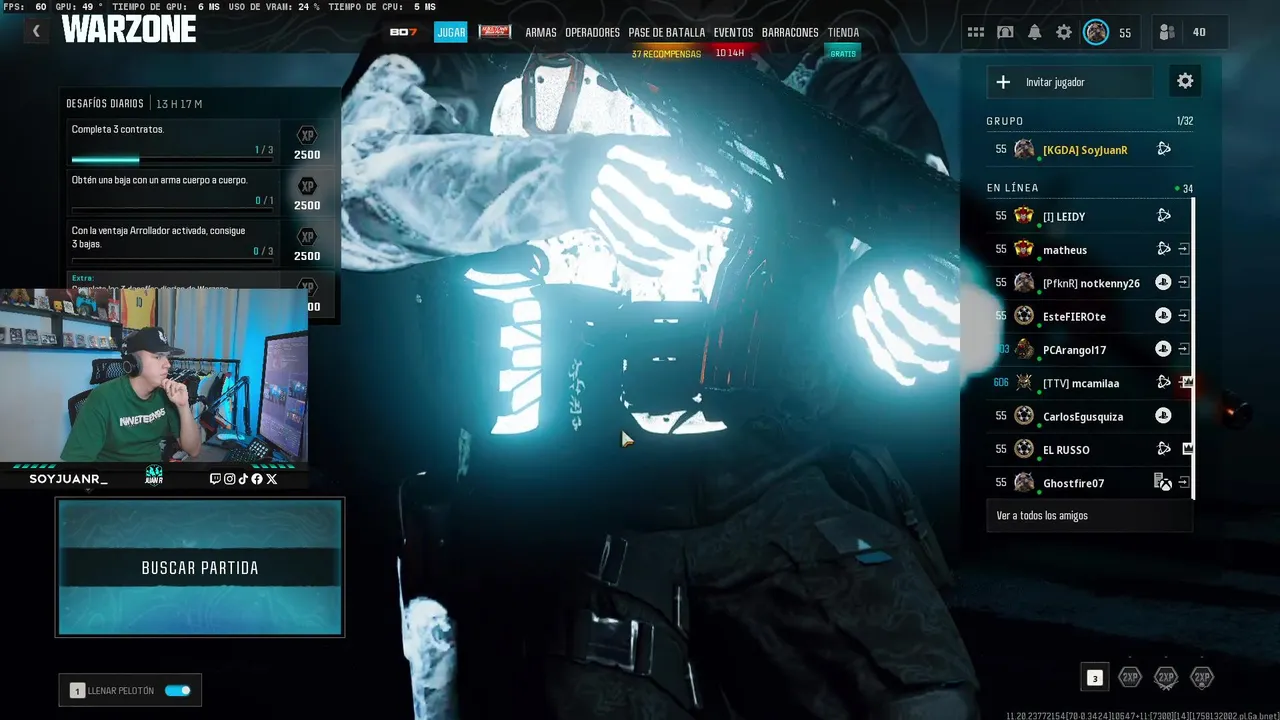Click XP badge of contracts challenge
Image resolution: width=1280 pixels, height=720 pixels.
coord(307,137)
